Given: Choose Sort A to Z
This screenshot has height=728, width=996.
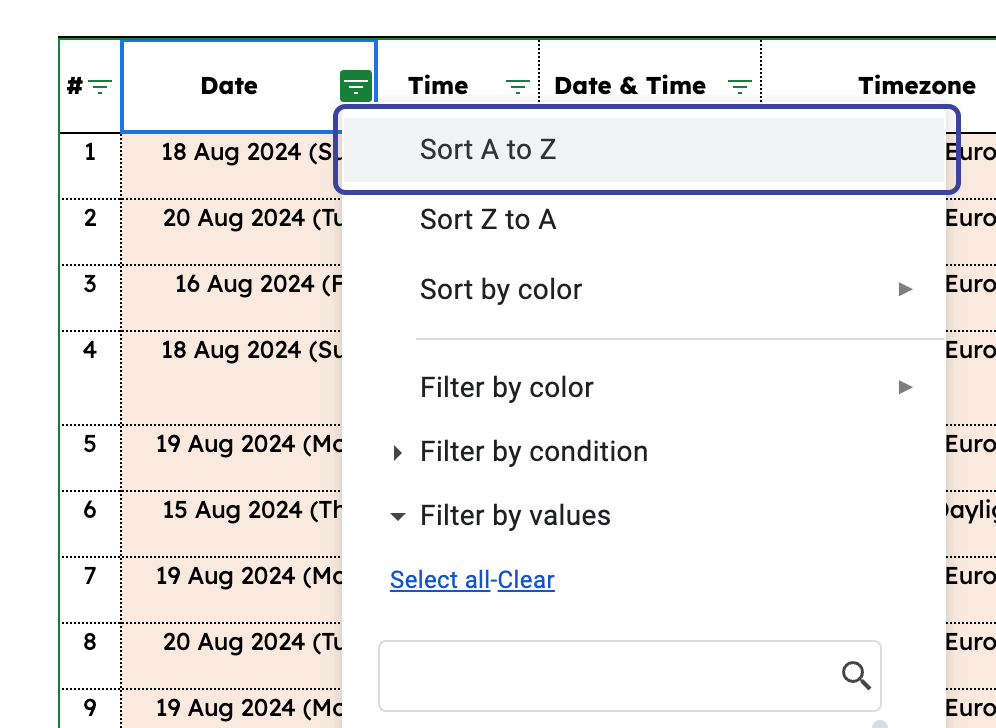Looking at the screenshot, I should point(488,150).
